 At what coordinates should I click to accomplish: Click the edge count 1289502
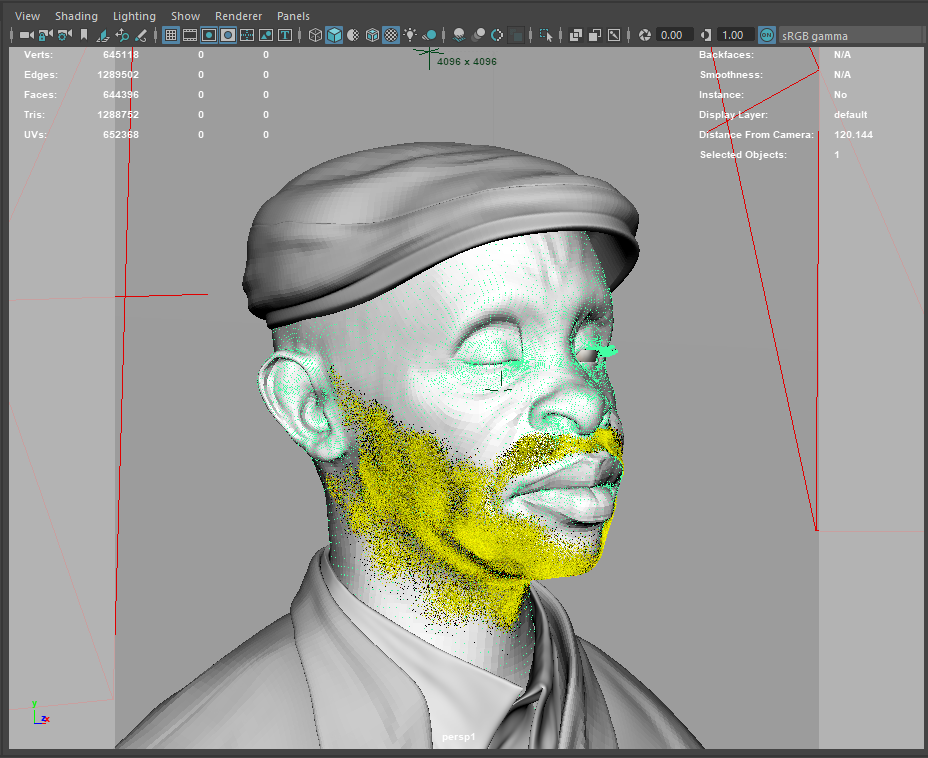[x=118, y=75]
